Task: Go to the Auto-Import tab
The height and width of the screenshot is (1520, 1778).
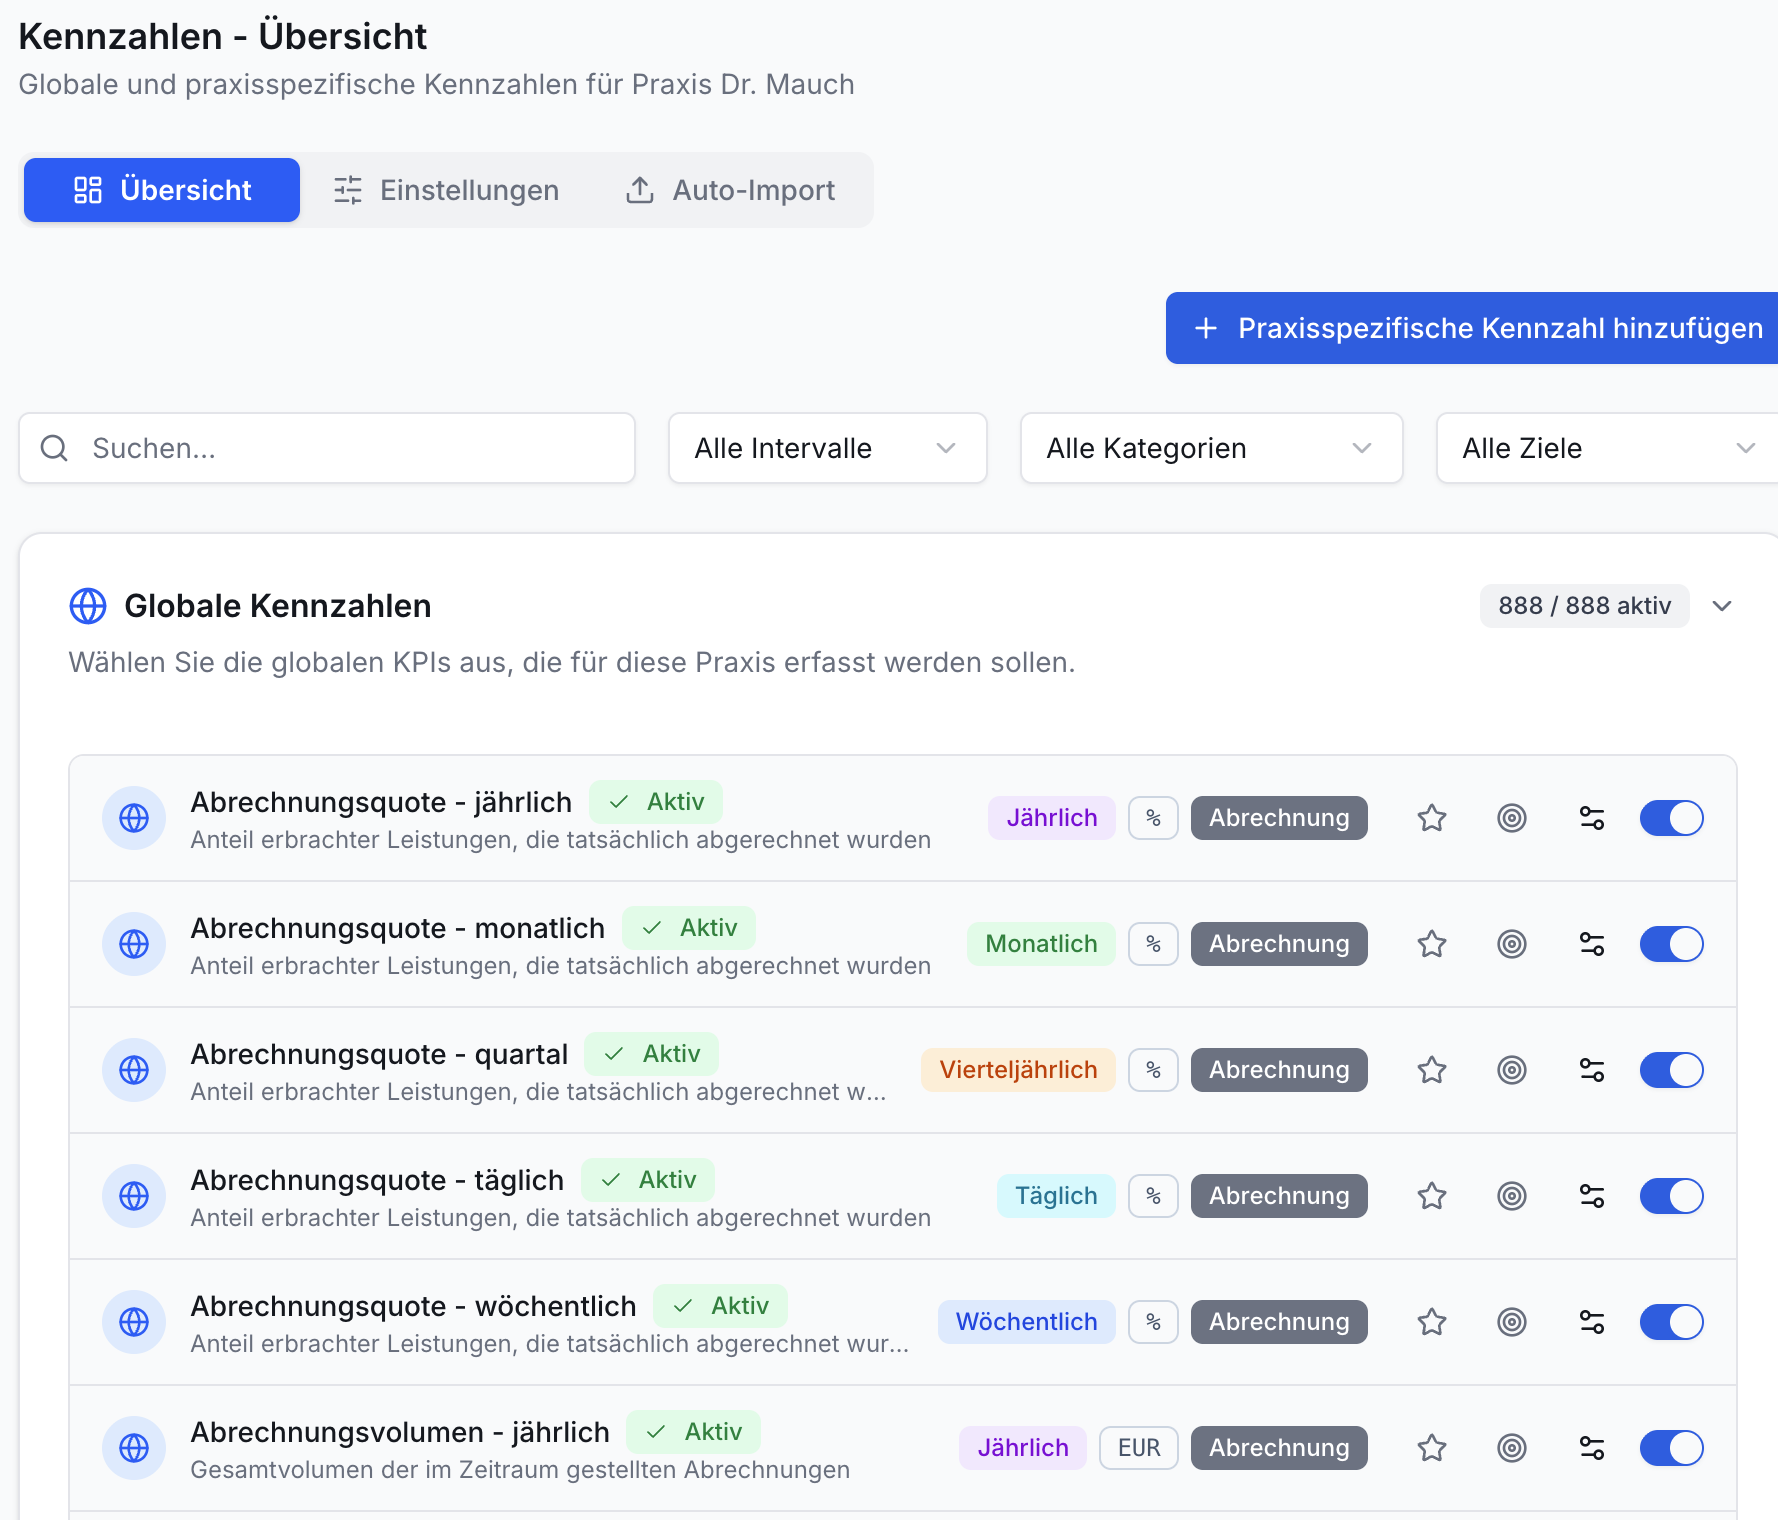Action: 730,190
